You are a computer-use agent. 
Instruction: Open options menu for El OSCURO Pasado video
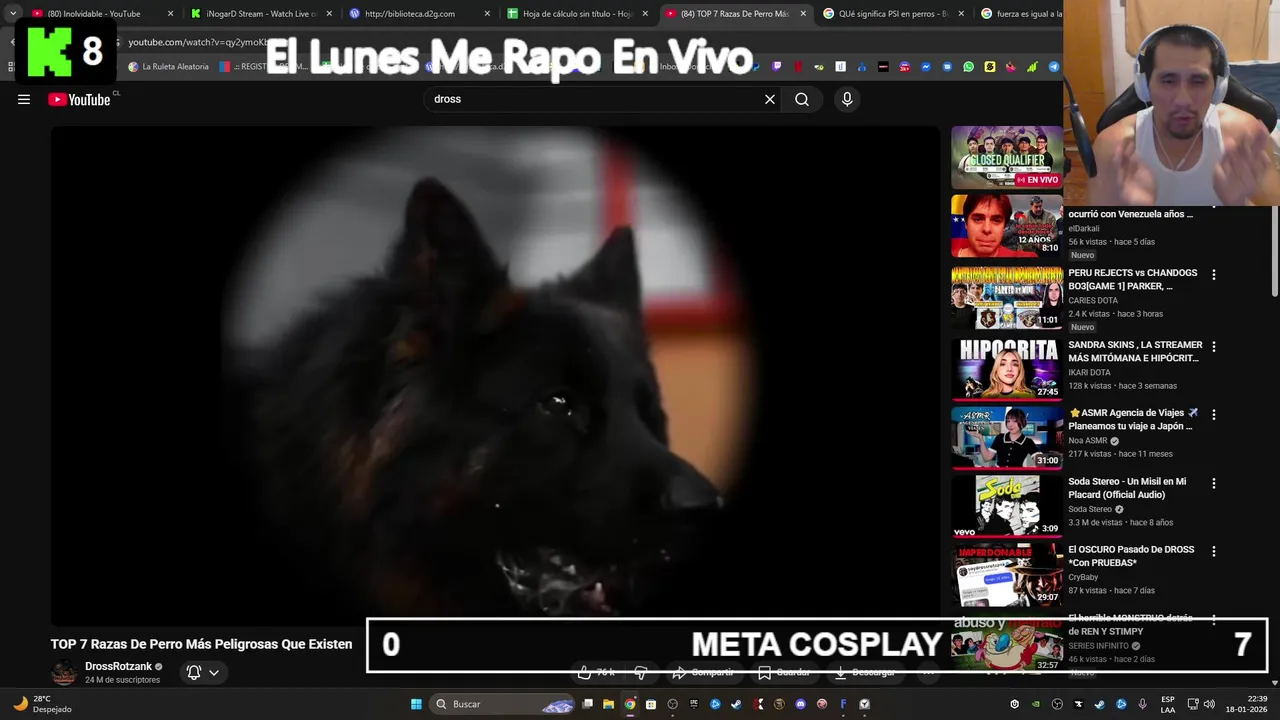(1214, 551)
